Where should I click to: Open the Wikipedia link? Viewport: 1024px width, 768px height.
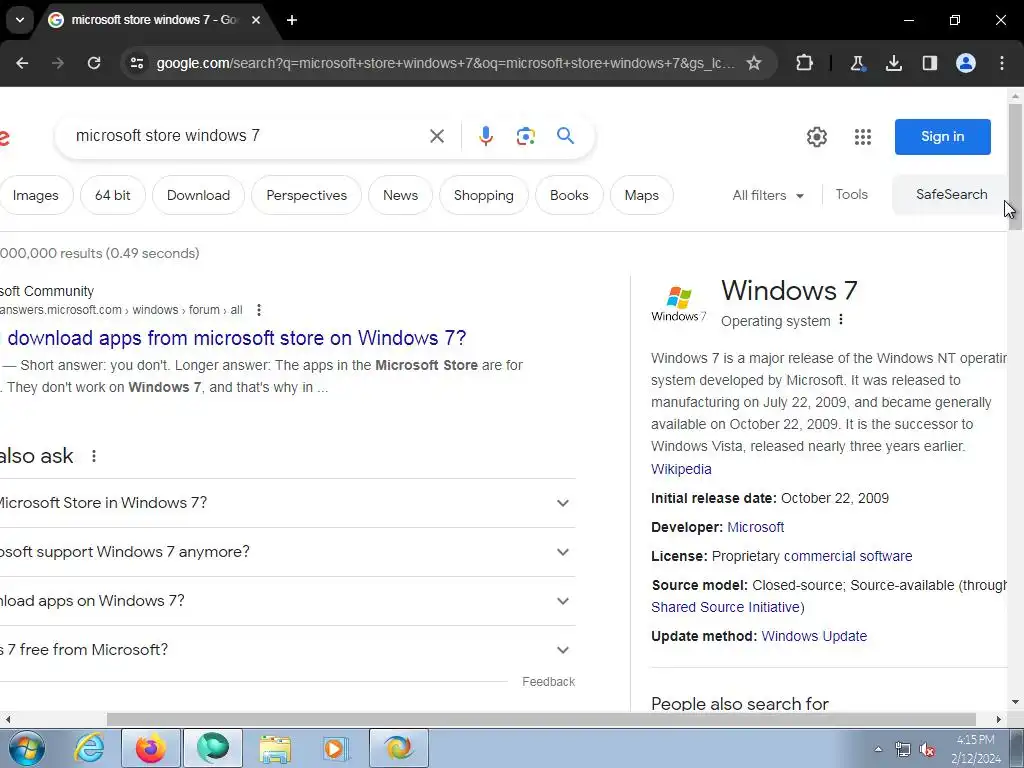(681, 469)
